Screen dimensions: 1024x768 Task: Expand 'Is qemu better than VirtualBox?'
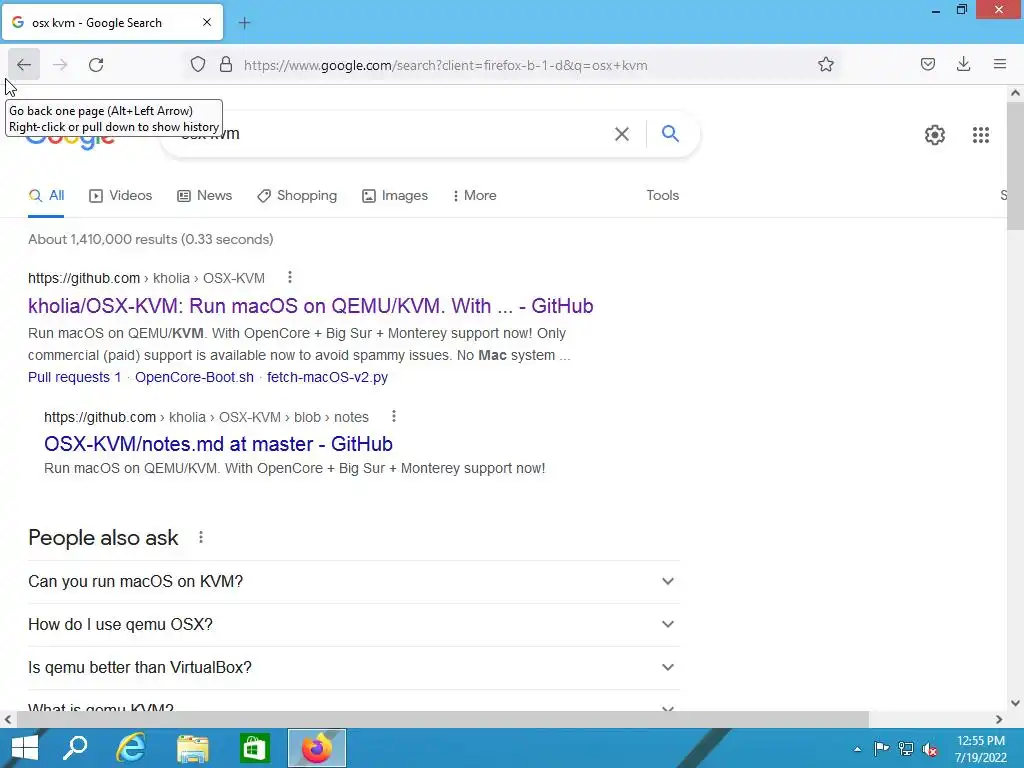click(x=354, y=667)
